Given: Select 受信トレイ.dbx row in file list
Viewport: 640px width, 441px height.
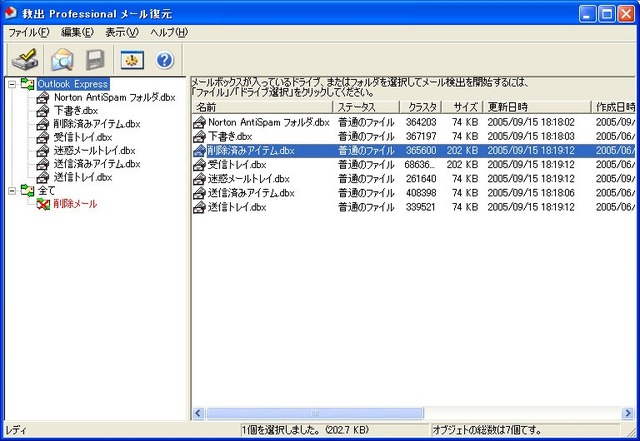Looking at the screenshot, I should coord(413,165).
